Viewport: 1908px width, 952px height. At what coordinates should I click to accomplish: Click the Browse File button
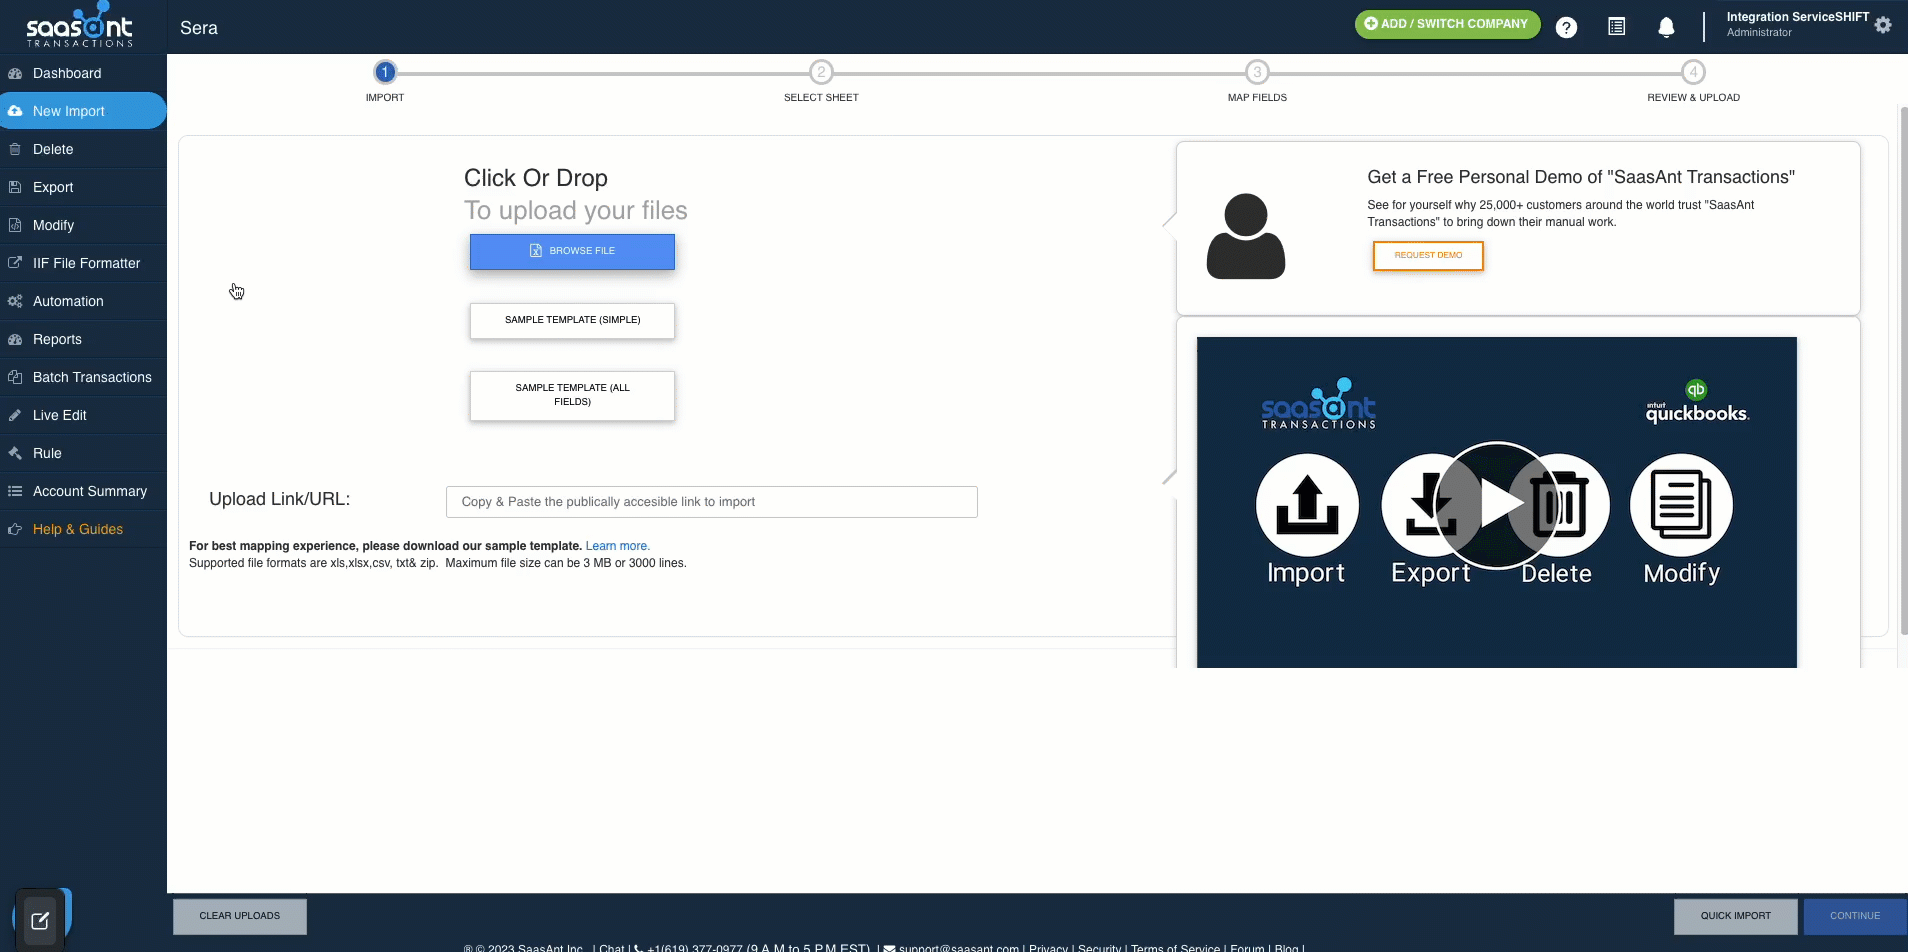pyautogui.click(x=572, y=251)
